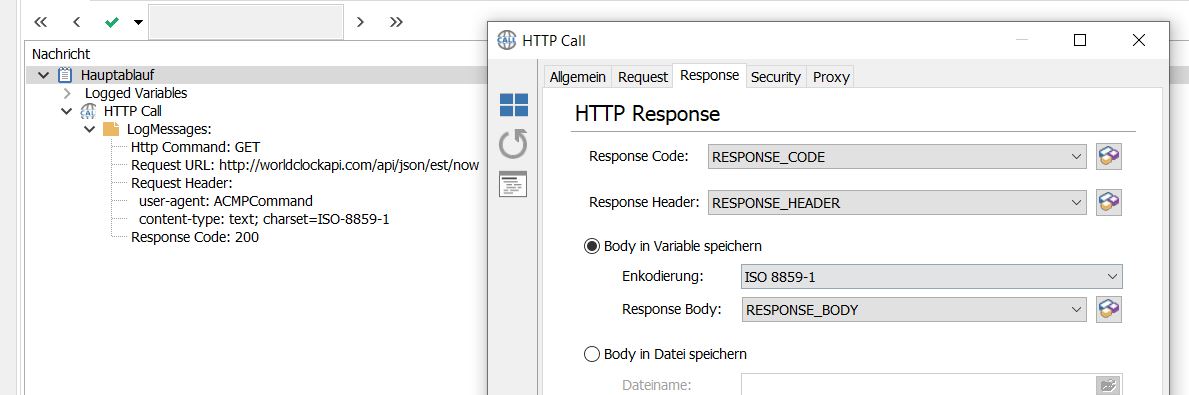Image resolution: width=1189 pixels, height=395 pixels.
Task: Open variable picker beside Response Code
Action: 1109,157
